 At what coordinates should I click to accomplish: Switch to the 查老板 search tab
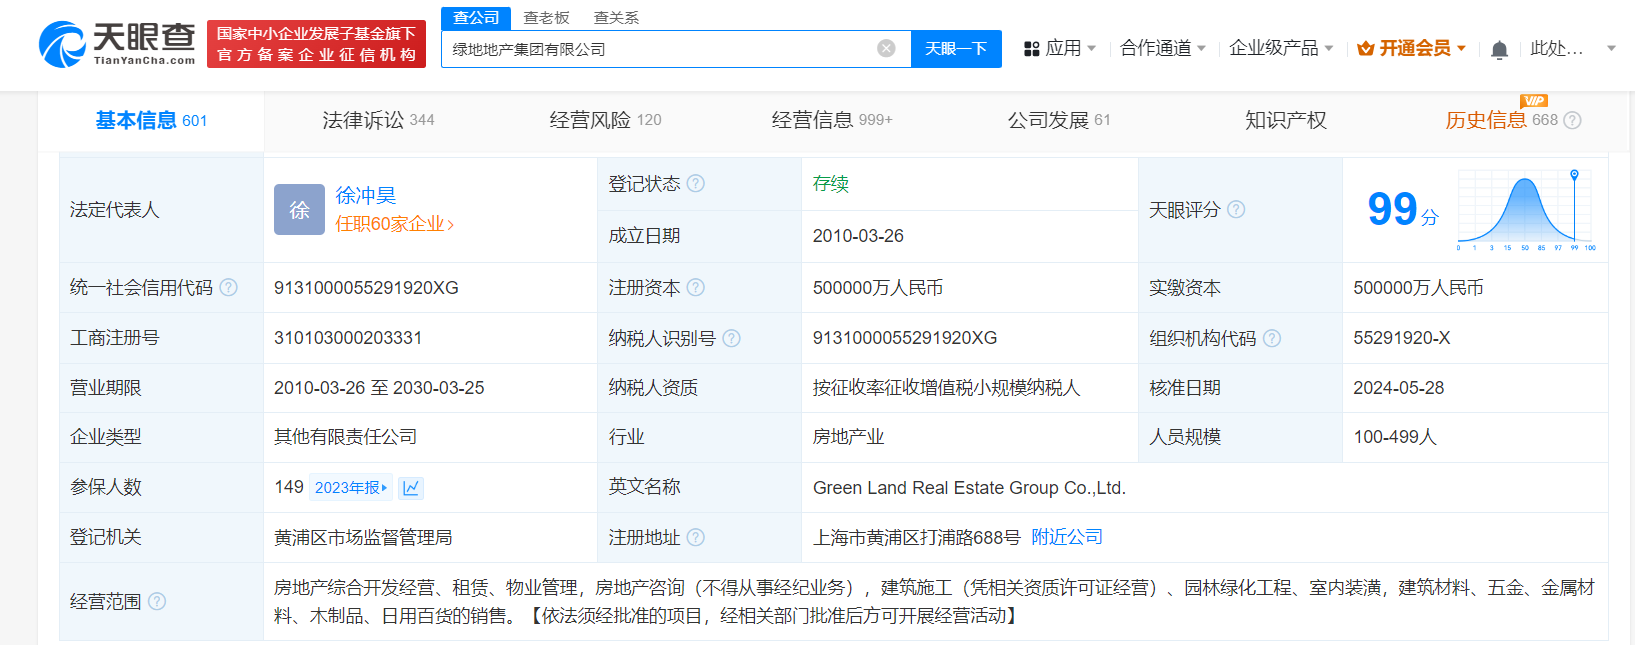point(546,18)
